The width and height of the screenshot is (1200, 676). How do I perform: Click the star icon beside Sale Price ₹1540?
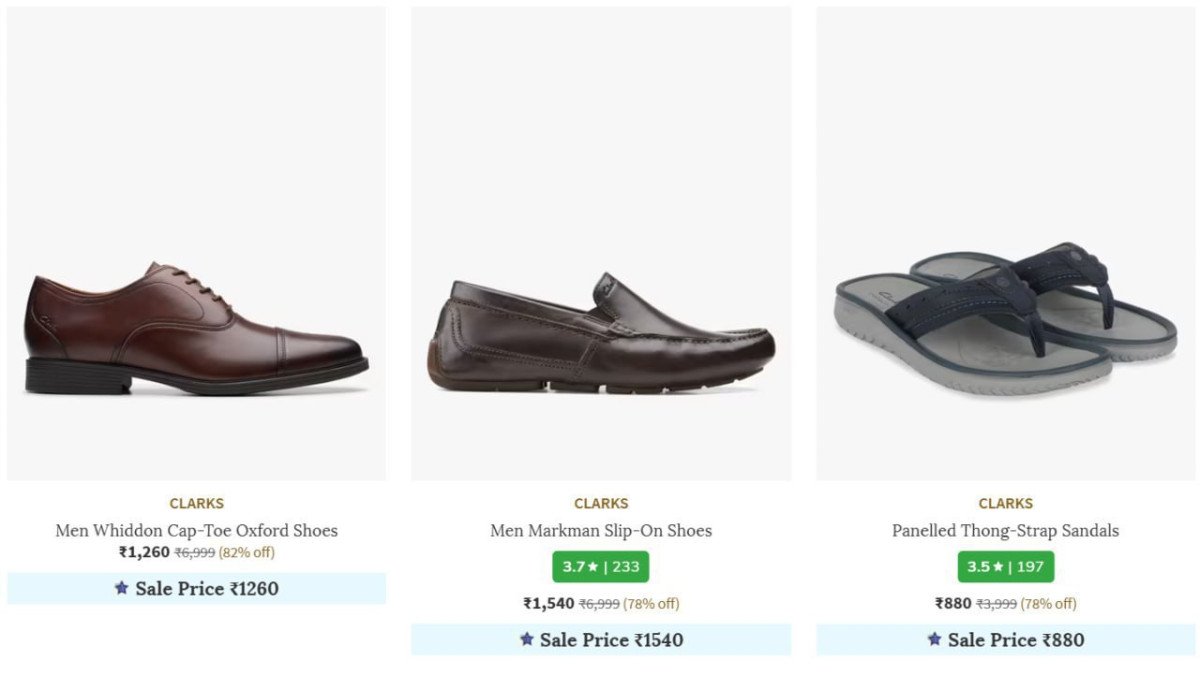coord(527,639)
